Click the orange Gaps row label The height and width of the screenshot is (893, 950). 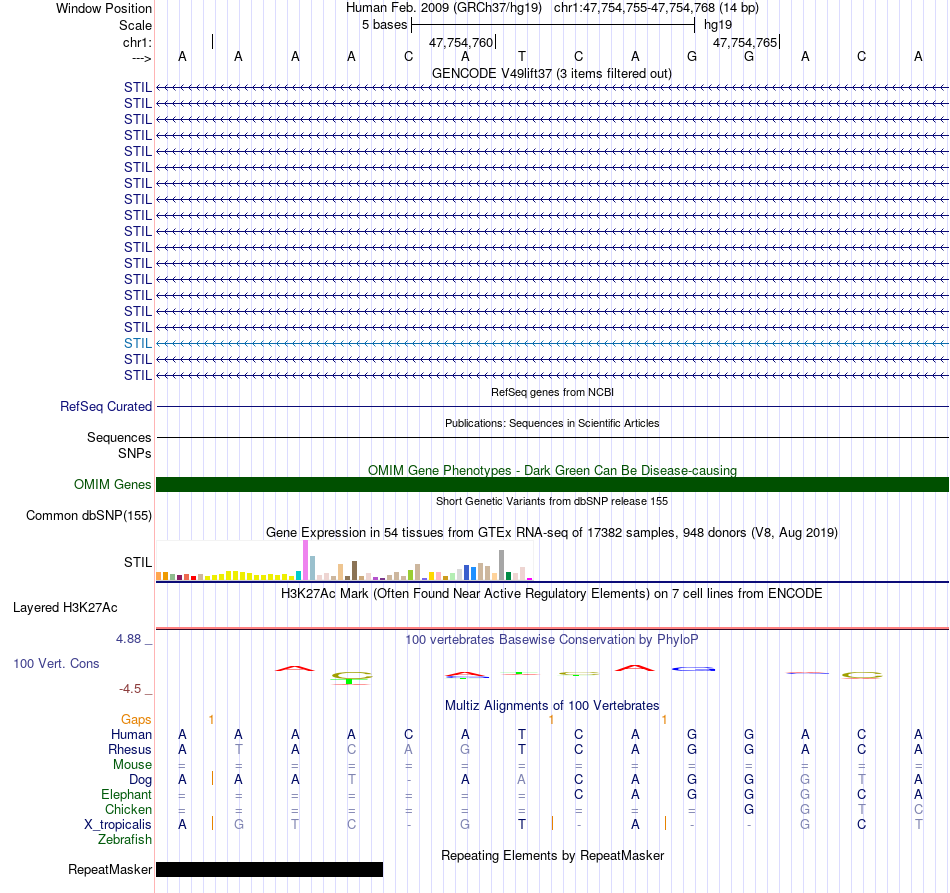pyautogui.click(x=136, y=719)
